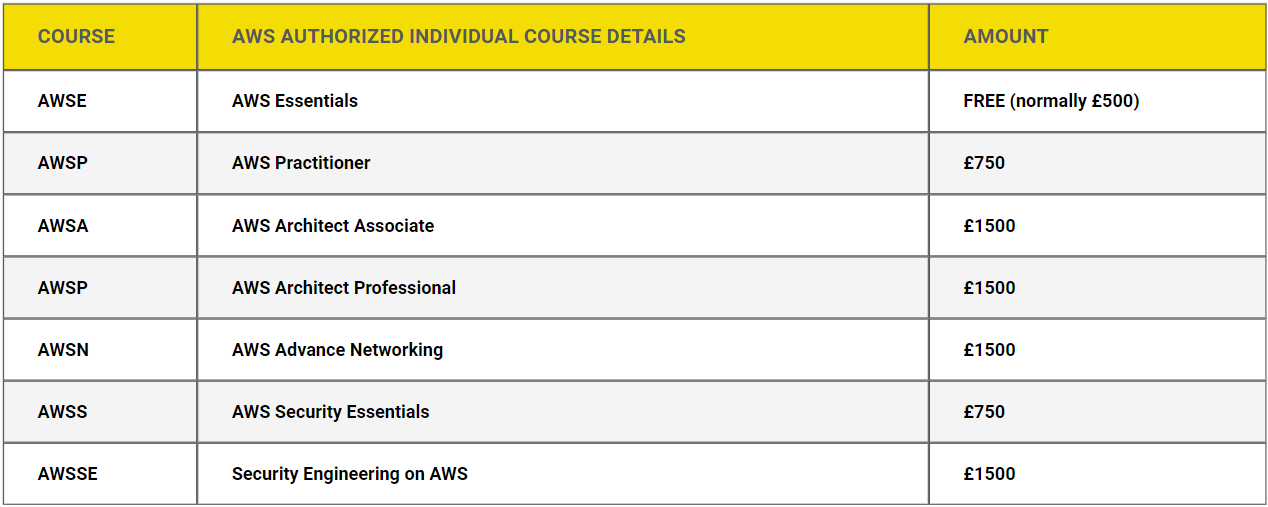Select the FREE (normally £500) amount
Viewport: 1268px width, 507px height.
[x=1052, y=101]
